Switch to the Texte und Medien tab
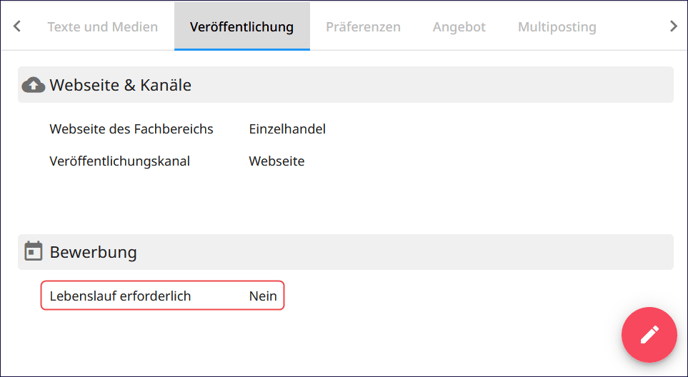 (x=103, y=27)
